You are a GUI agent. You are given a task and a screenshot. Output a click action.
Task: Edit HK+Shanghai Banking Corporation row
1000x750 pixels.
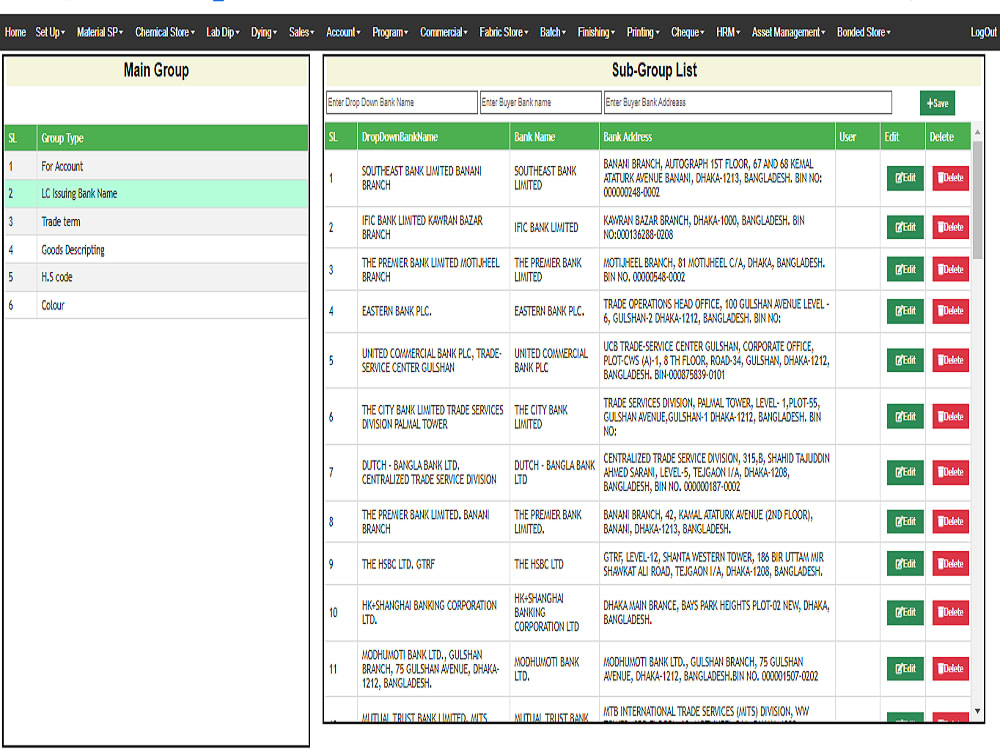tap(905, 612)
